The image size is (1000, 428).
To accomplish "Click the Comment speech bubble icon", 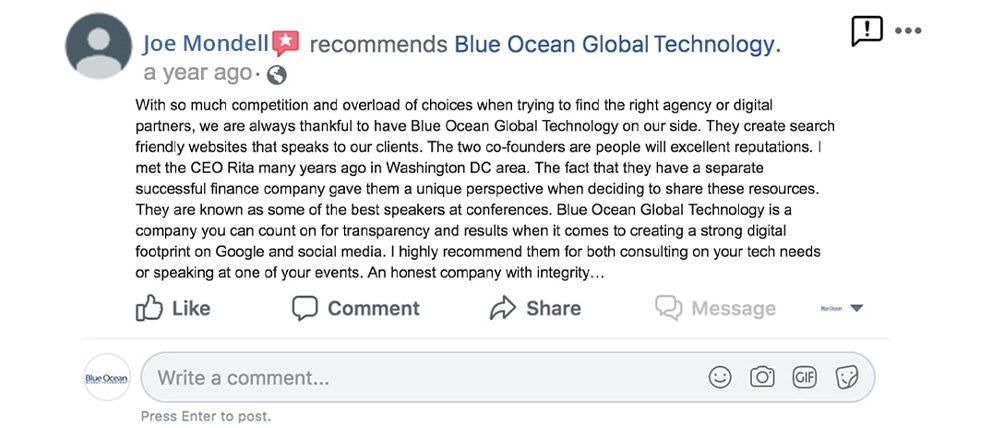I will coord(305,308).
